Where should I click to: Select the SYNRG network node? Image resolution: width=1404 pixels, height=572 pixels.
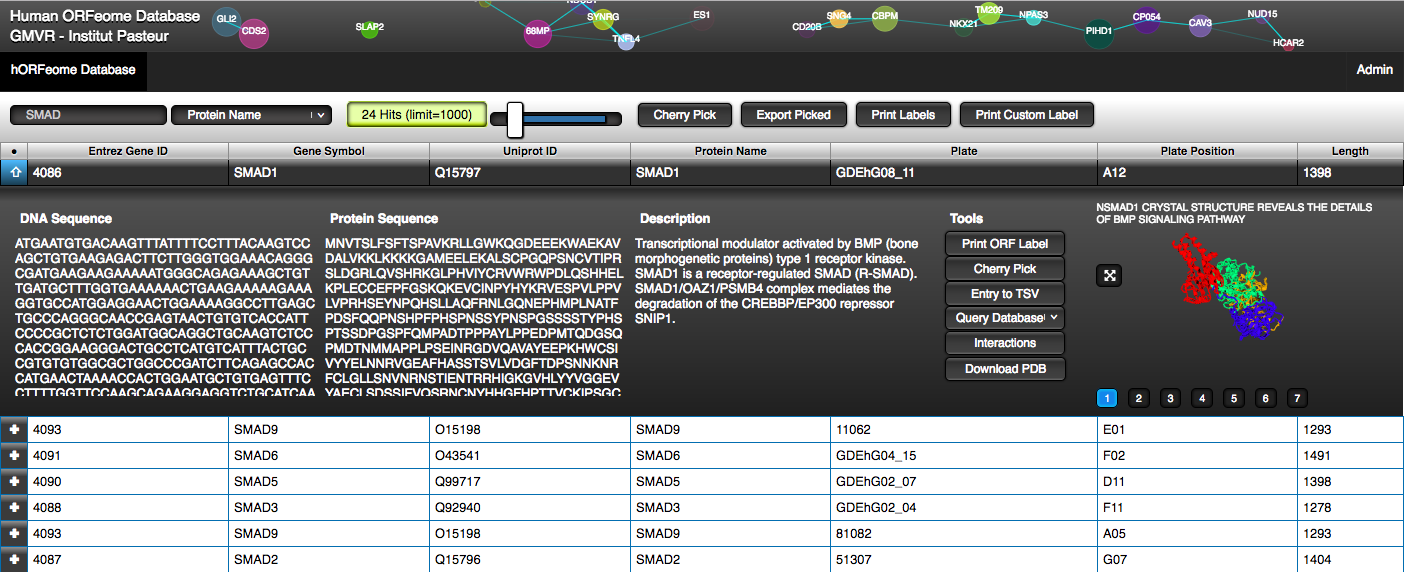click(x=603, y=17)
